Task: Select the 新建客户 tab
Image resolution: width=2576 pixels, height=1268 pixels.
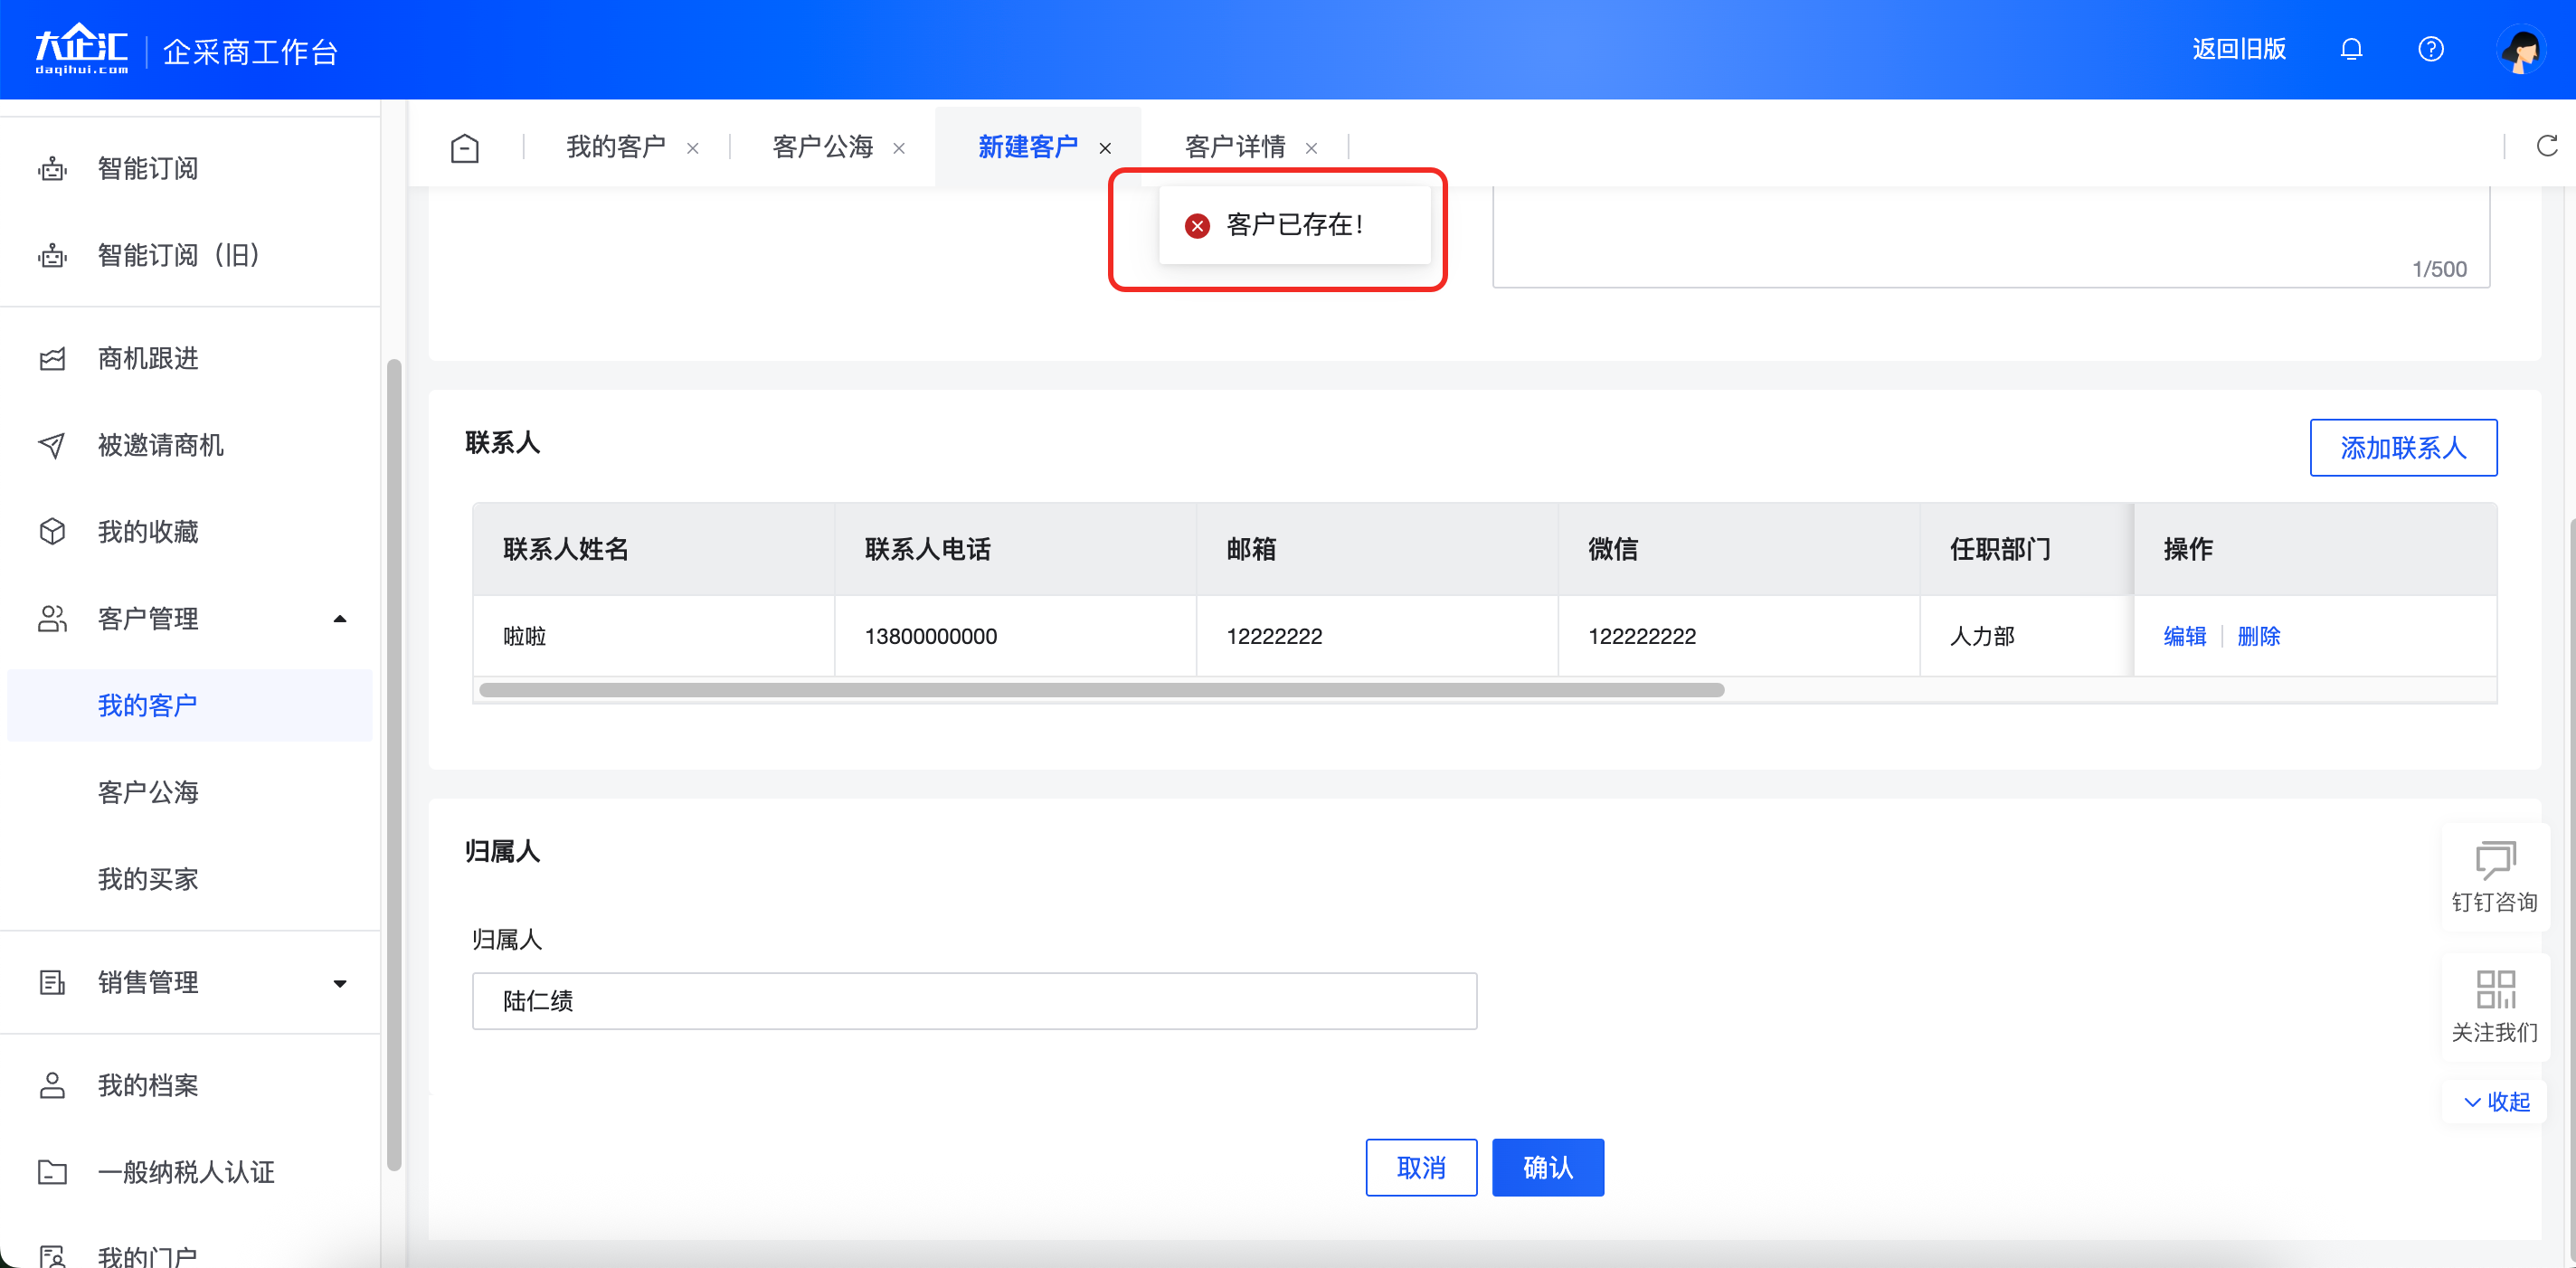Action: [1028, 147]
